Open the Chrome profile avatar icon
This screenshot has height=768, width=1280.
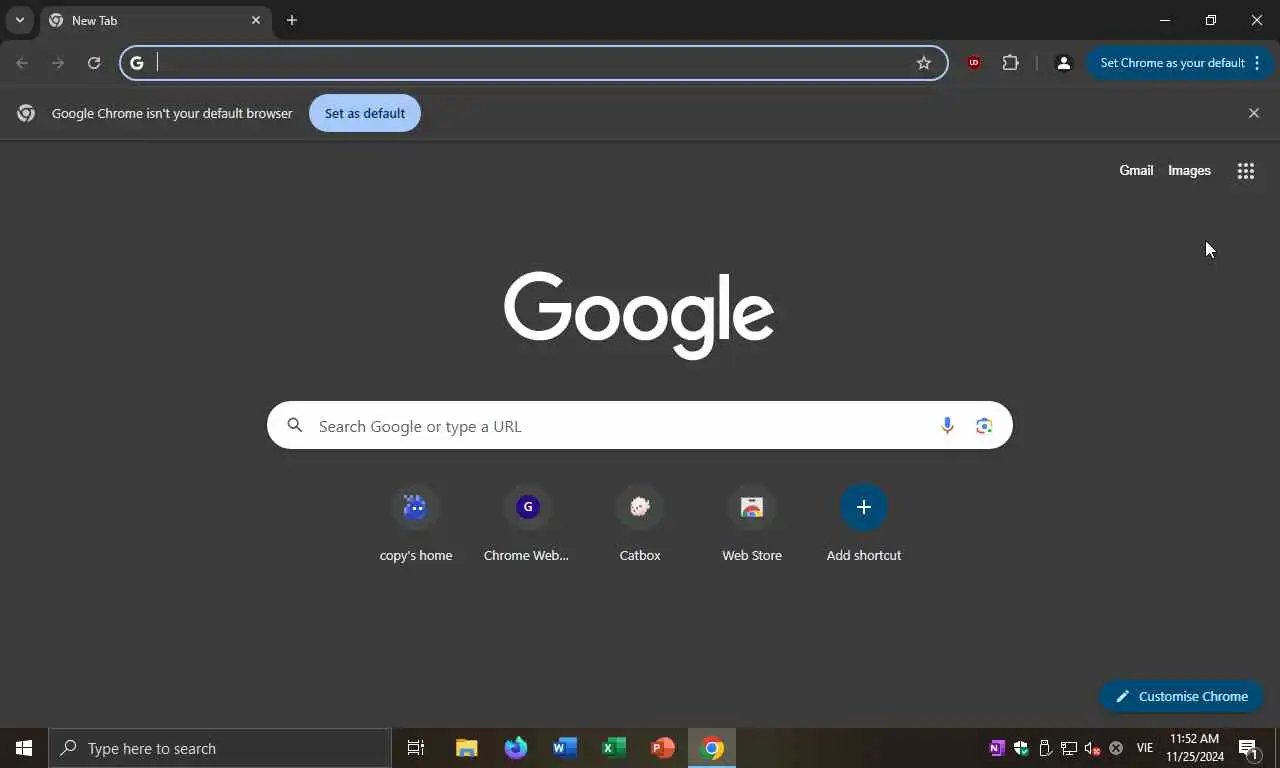1064,63
